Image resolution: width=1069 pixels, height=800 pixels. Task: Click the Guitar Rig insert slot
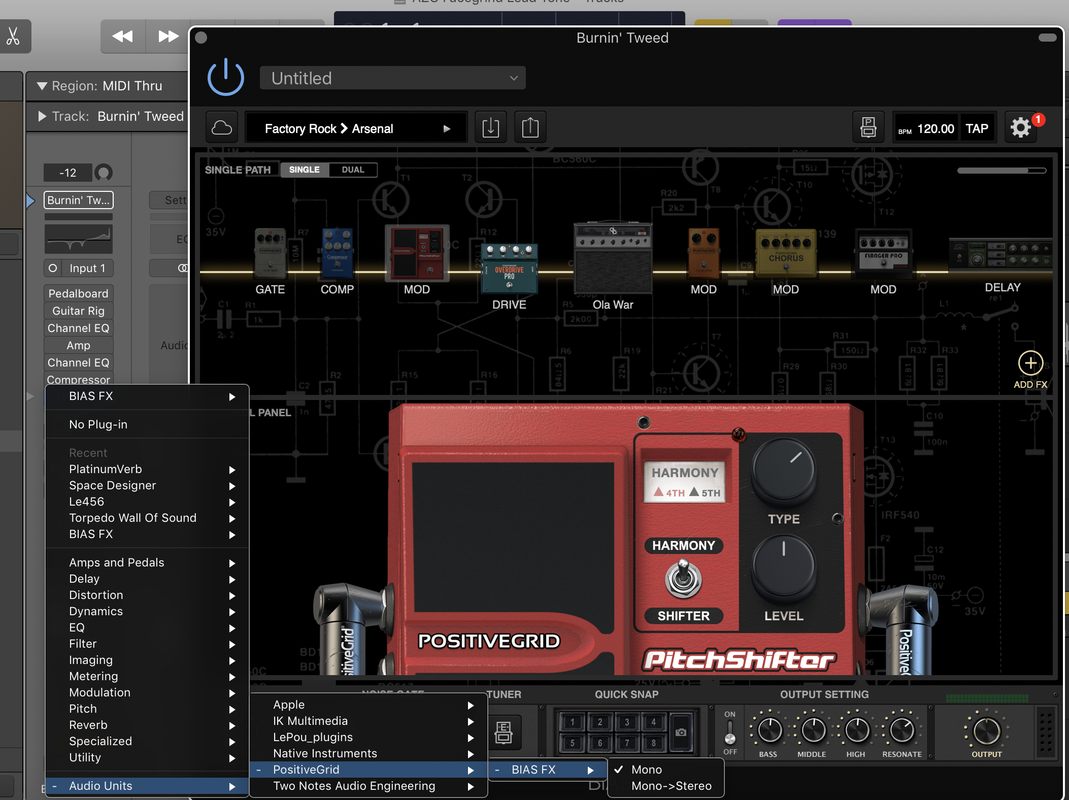[x=78, y=310]
